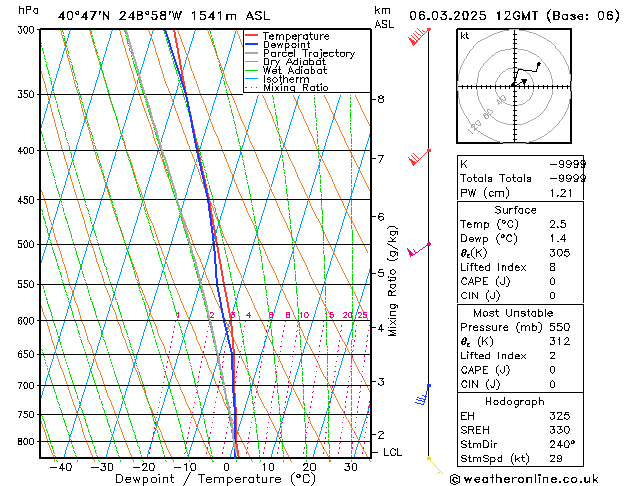Image resolution: width=629 pixels, height=486 pixels.
Task: Select the Dry Adiabat legend entry
Action: point(295,62)
